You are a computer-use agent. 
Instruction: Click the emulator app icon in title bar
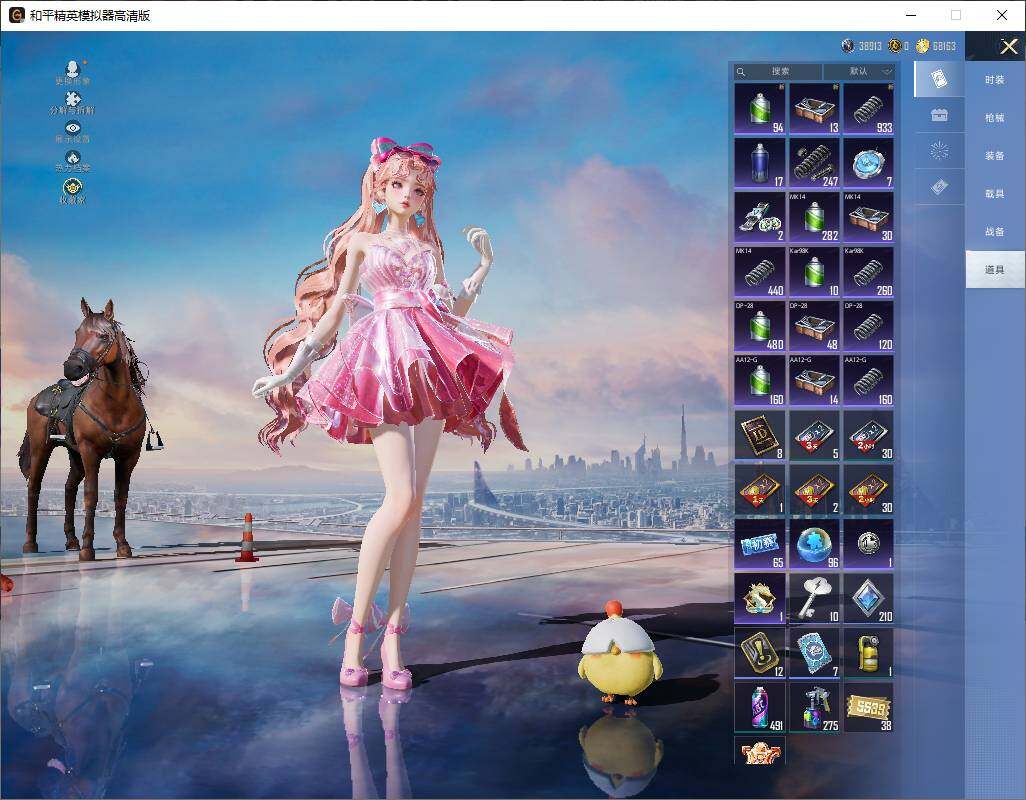pyautogui.click(x=16, y=15)
